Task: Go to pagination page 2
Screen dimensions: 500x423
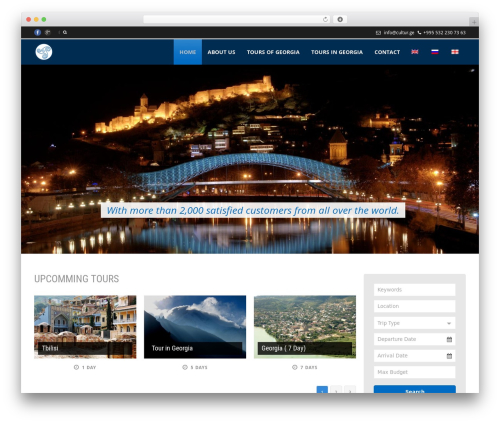Action: coord(336,390)
